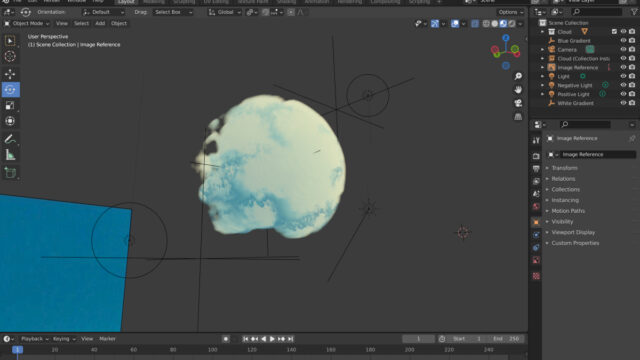Viewport: 640px width, 360px height.
Task: Open the viewport Object menu
Action: (119, 23)
